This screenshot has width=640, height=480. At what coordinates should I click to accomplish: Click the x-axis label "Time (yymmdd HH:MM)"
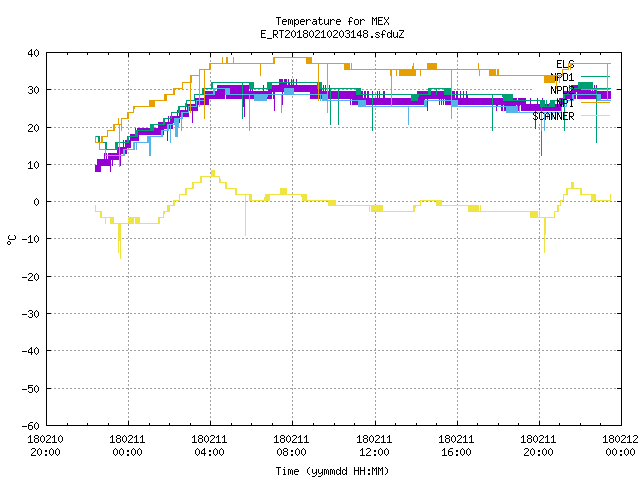[332, 471]
